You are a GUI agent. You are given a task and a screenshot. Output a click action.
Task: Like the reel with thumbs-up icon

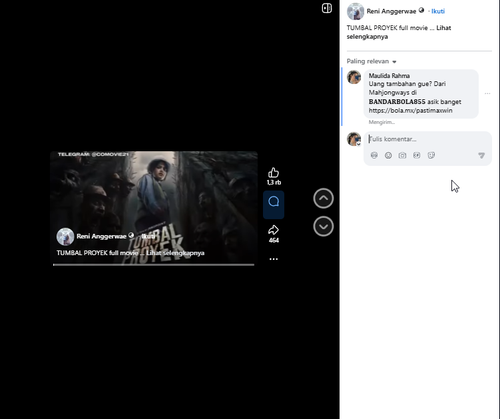click(x=273, y=173)
